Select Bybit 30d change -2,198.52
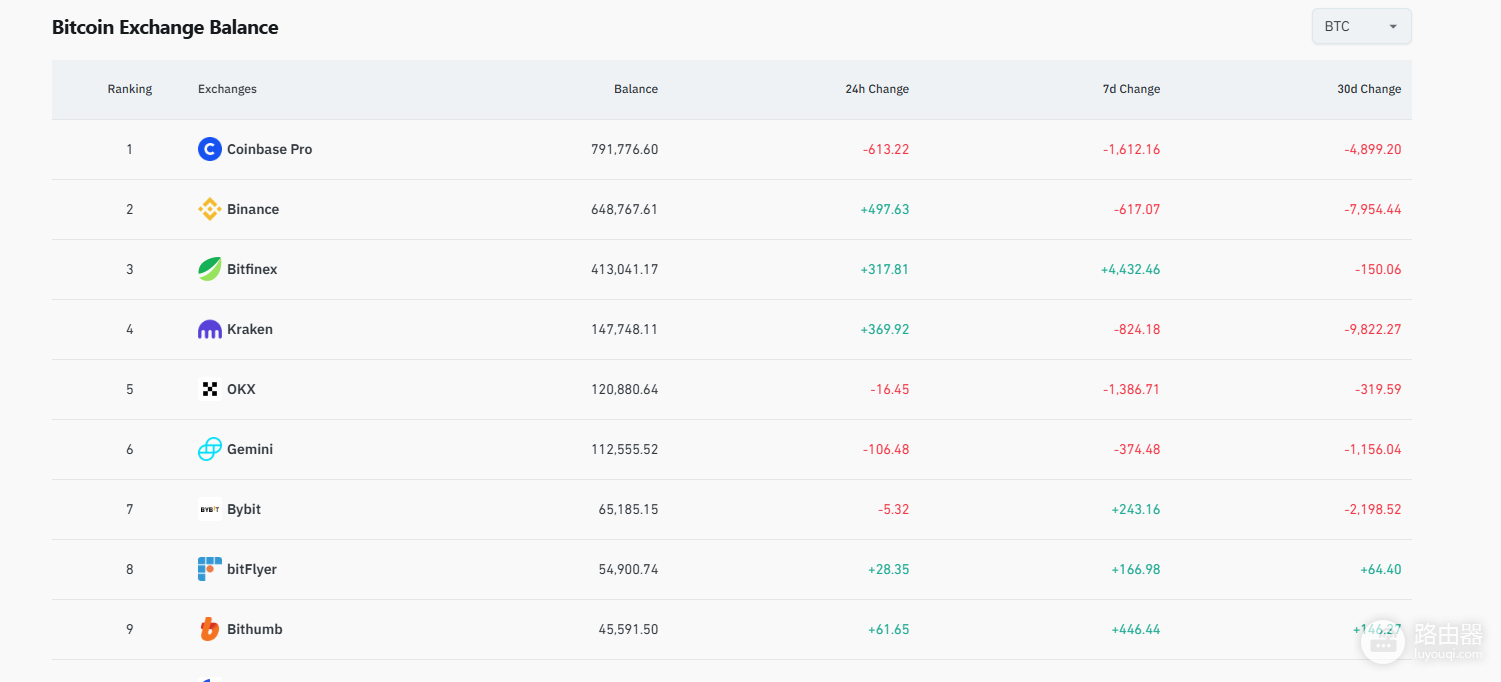Image resolution: width=1501 pixels, height=682 pixels. click(x=1373, y=509)
